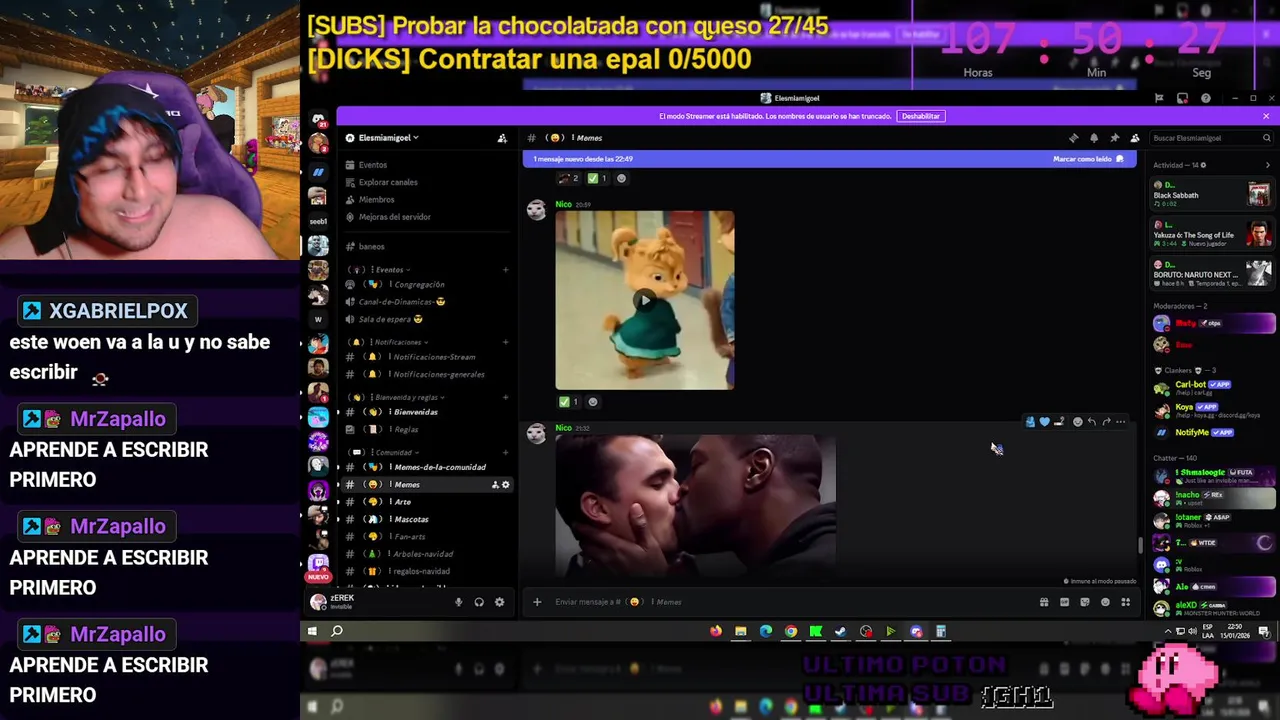Open the sticker picker

[1084, 602]
